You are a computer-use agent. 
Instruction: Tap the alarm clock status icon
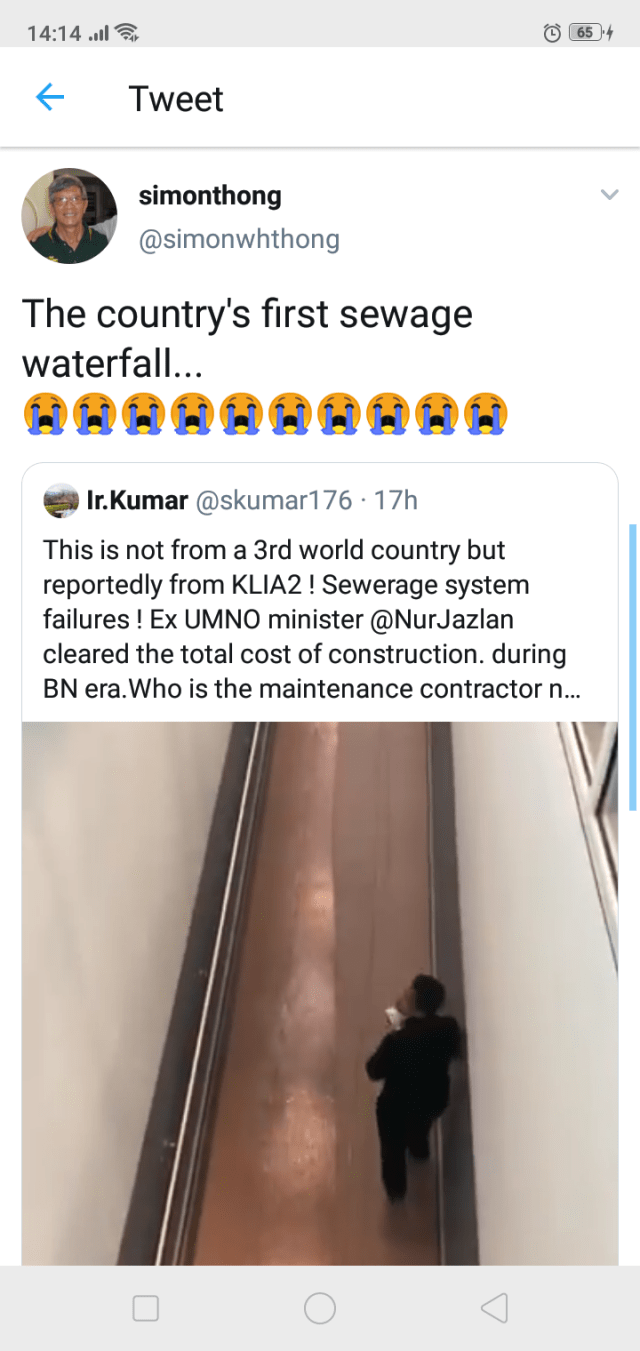click(552, 33)
